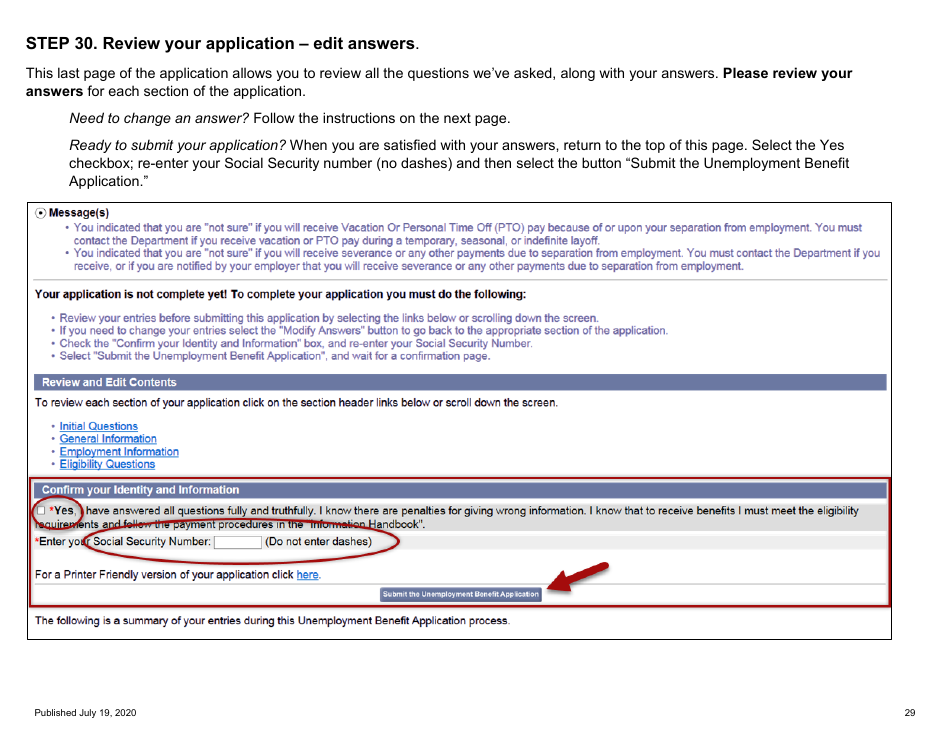Open the Employment Information section link

tap(119, 451)
